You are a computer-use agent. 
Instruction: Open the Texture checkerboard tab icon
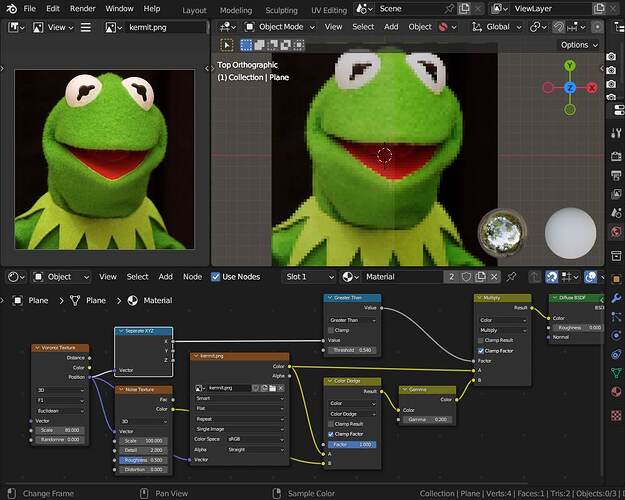tap(616, 415)
